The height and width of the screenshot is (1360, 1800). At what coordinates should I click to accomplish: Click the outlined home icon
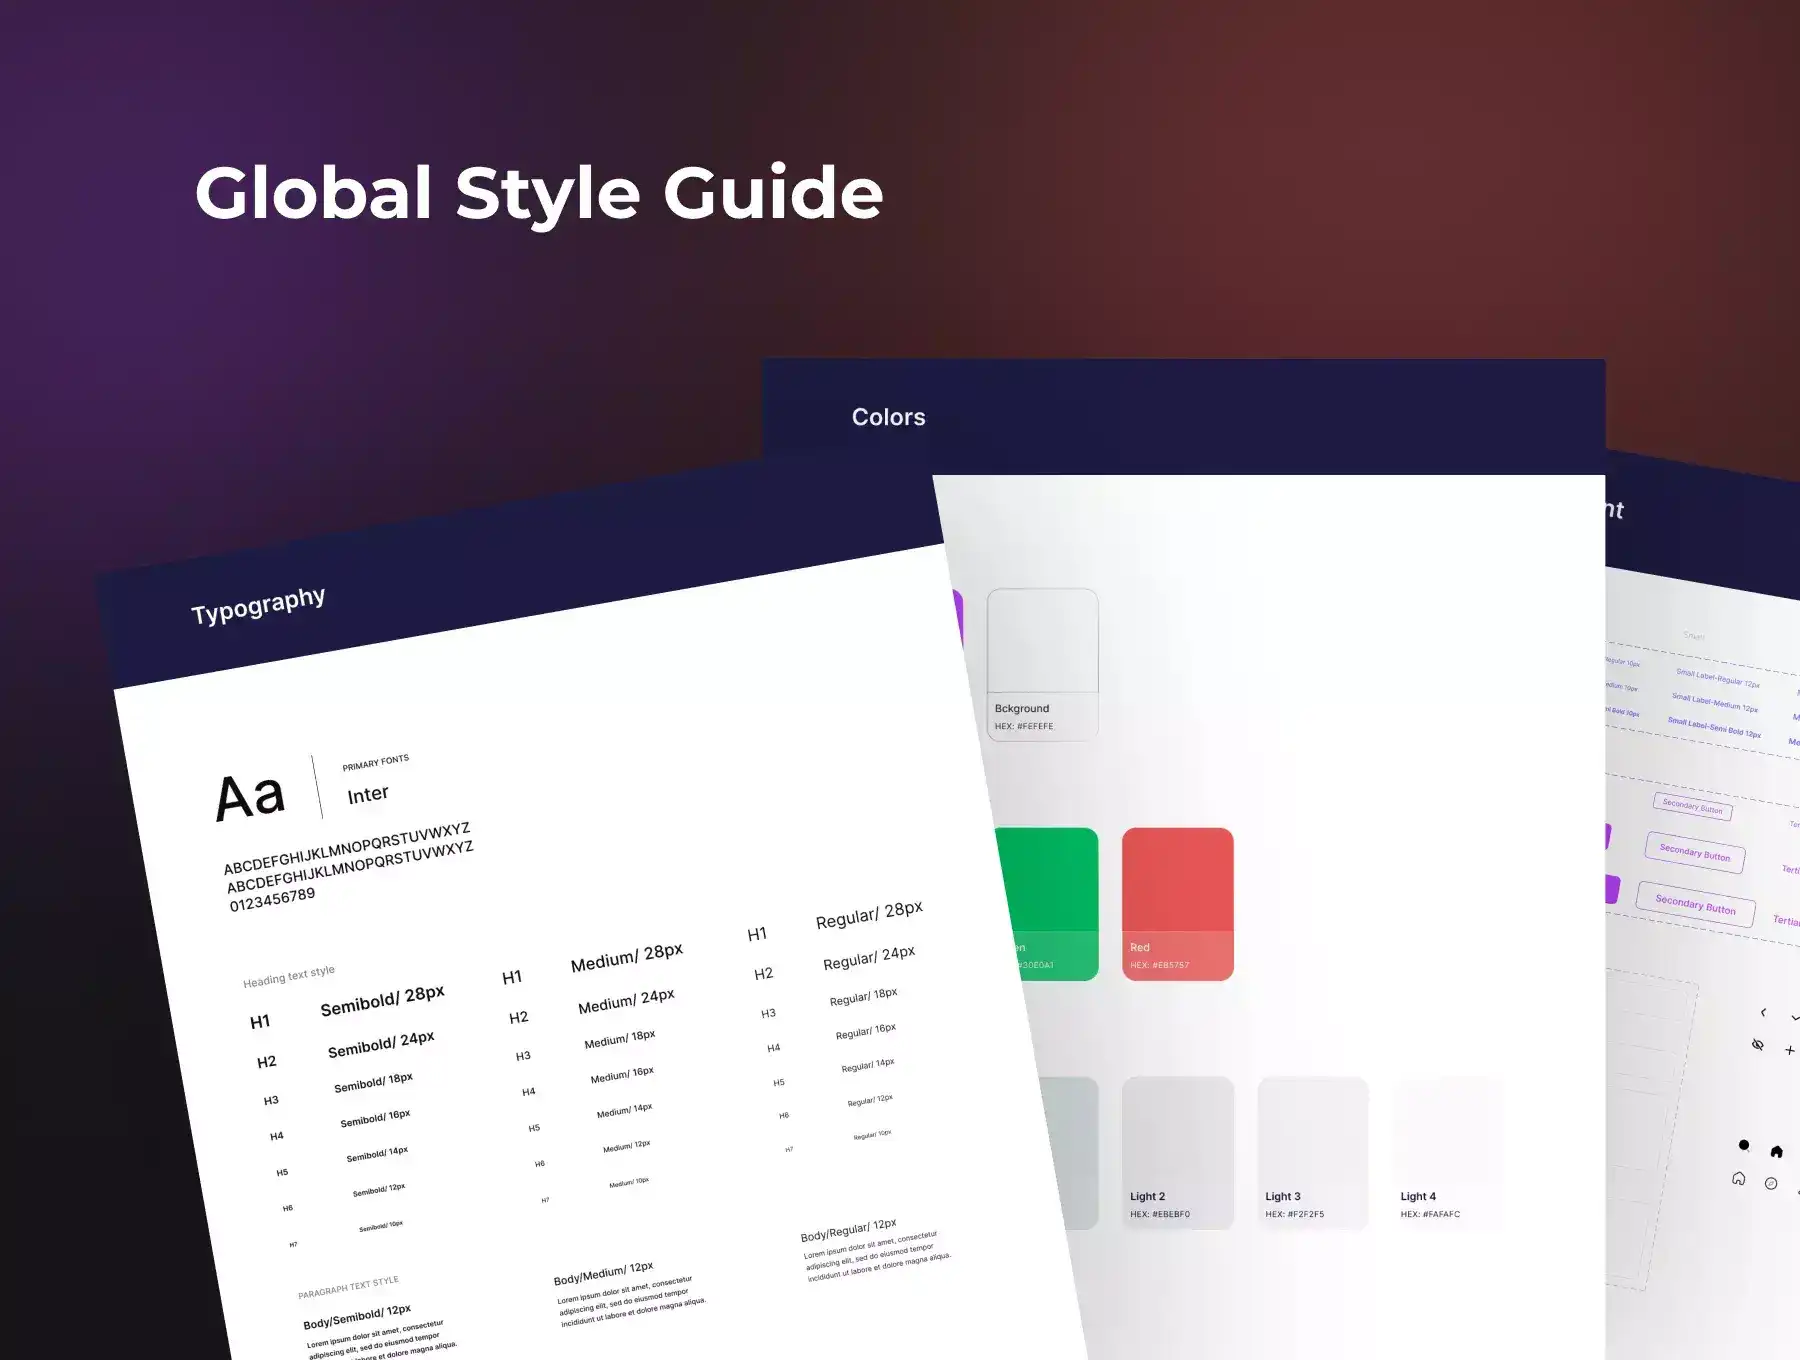click(1738, 1179)
